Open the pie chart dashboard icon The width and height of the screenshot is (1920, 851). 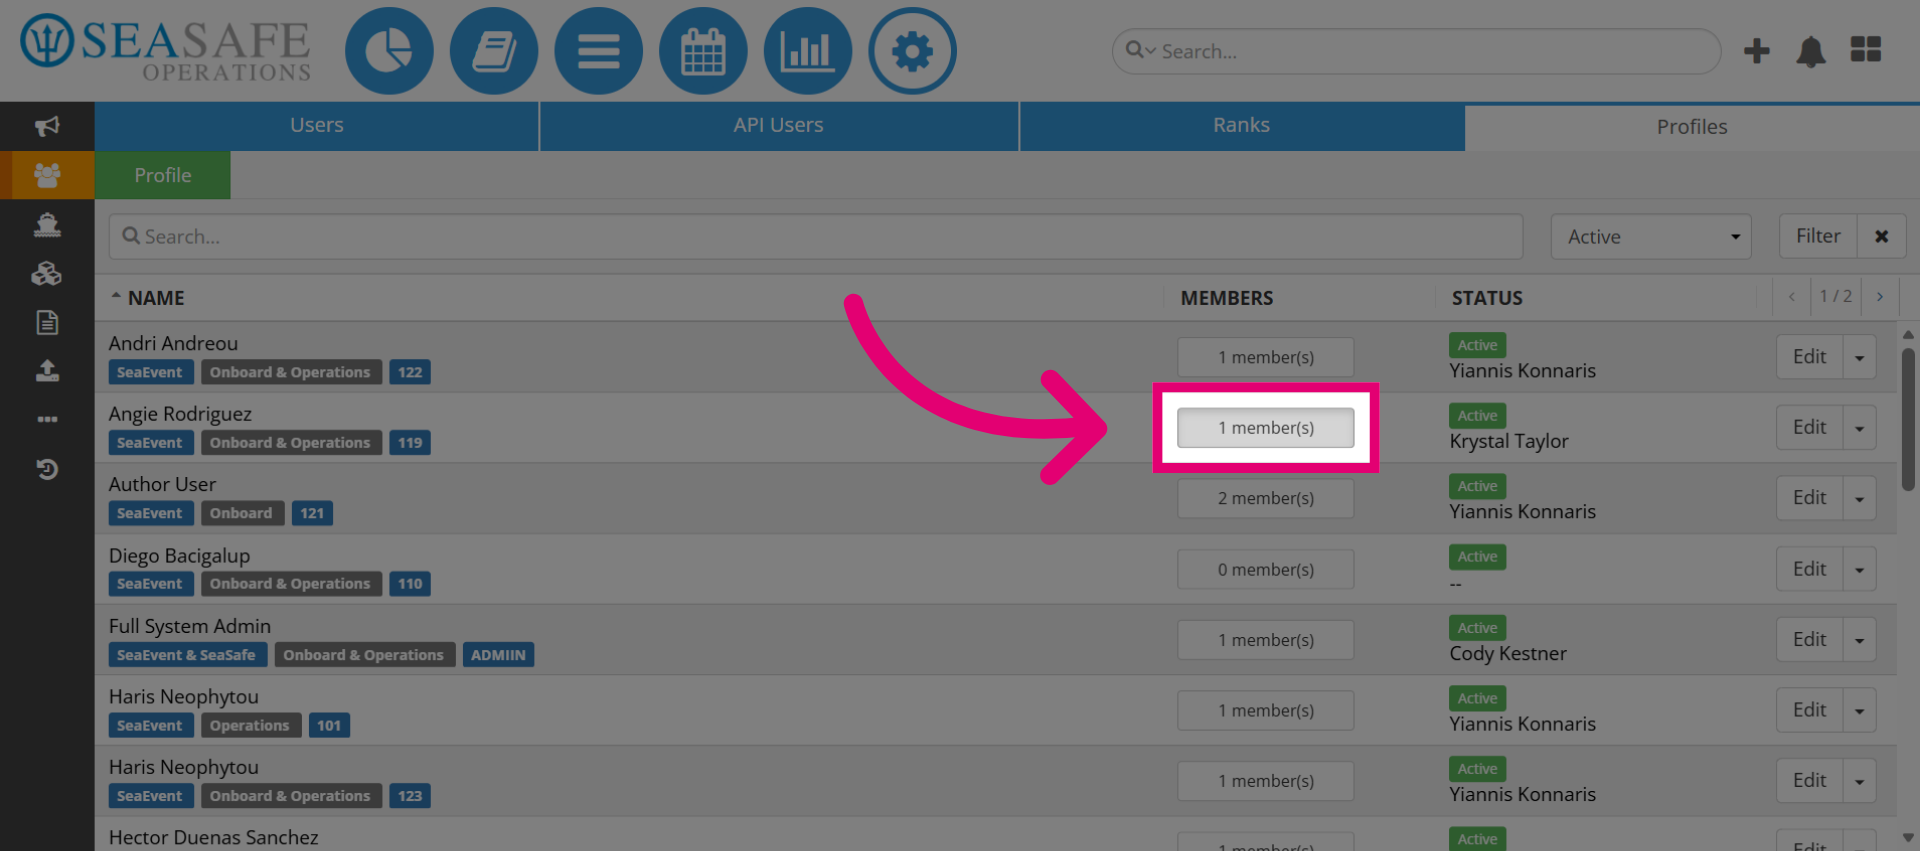click(389, 51)
